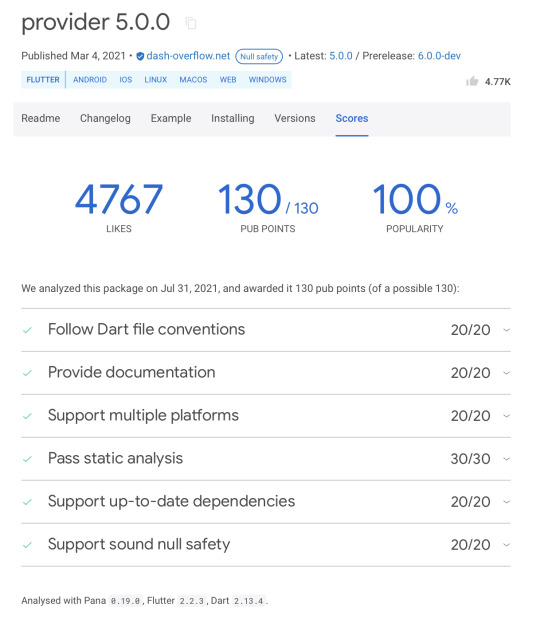
Task: Open the Example tab
Action: point(171,118)
